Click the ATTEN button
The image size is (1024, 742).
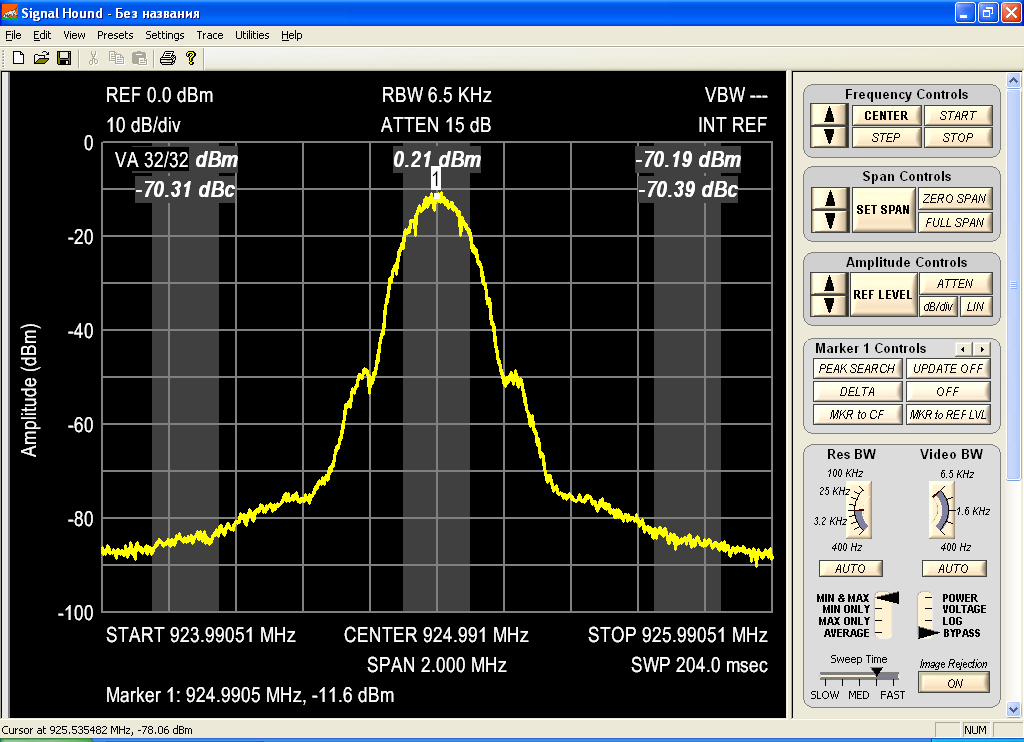click(955, 284)
